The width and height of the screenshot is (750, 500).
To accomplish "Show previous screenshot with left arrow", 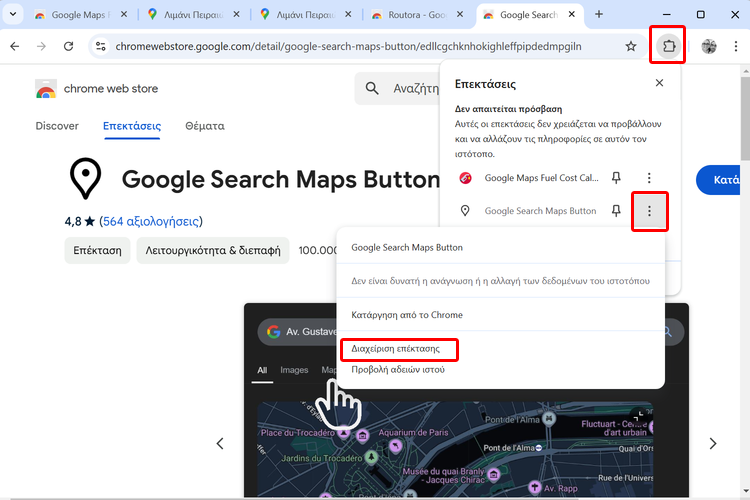I will (x=220, y=444).
